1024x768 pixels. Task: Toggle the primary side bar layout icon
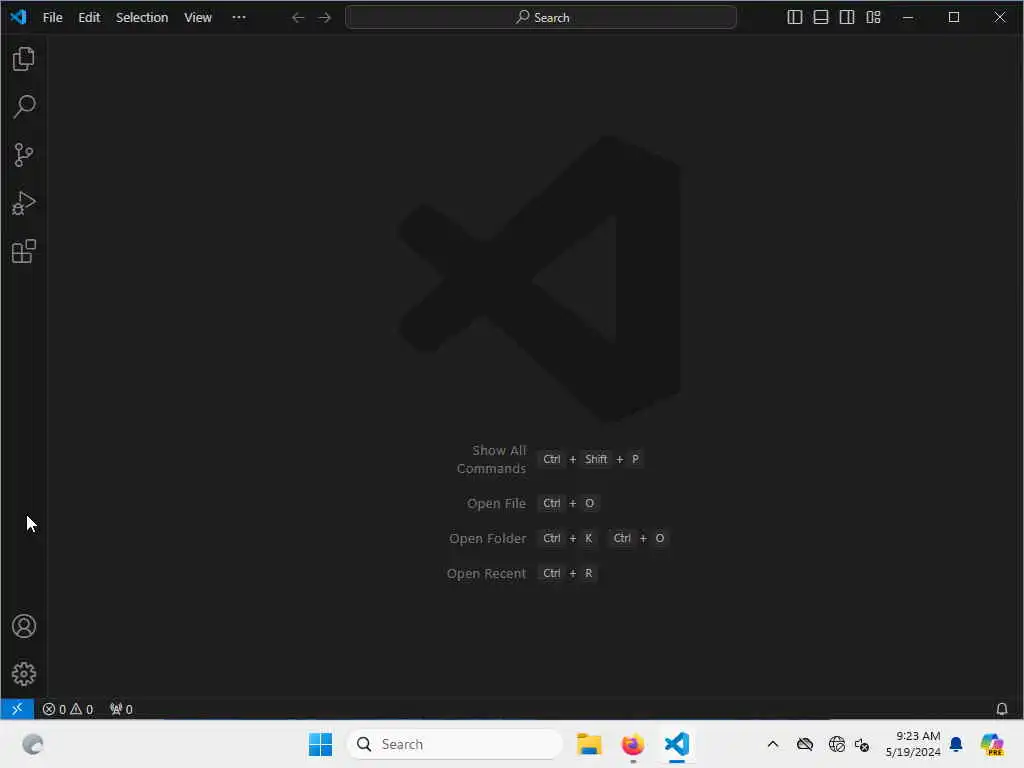coord(795,18)
